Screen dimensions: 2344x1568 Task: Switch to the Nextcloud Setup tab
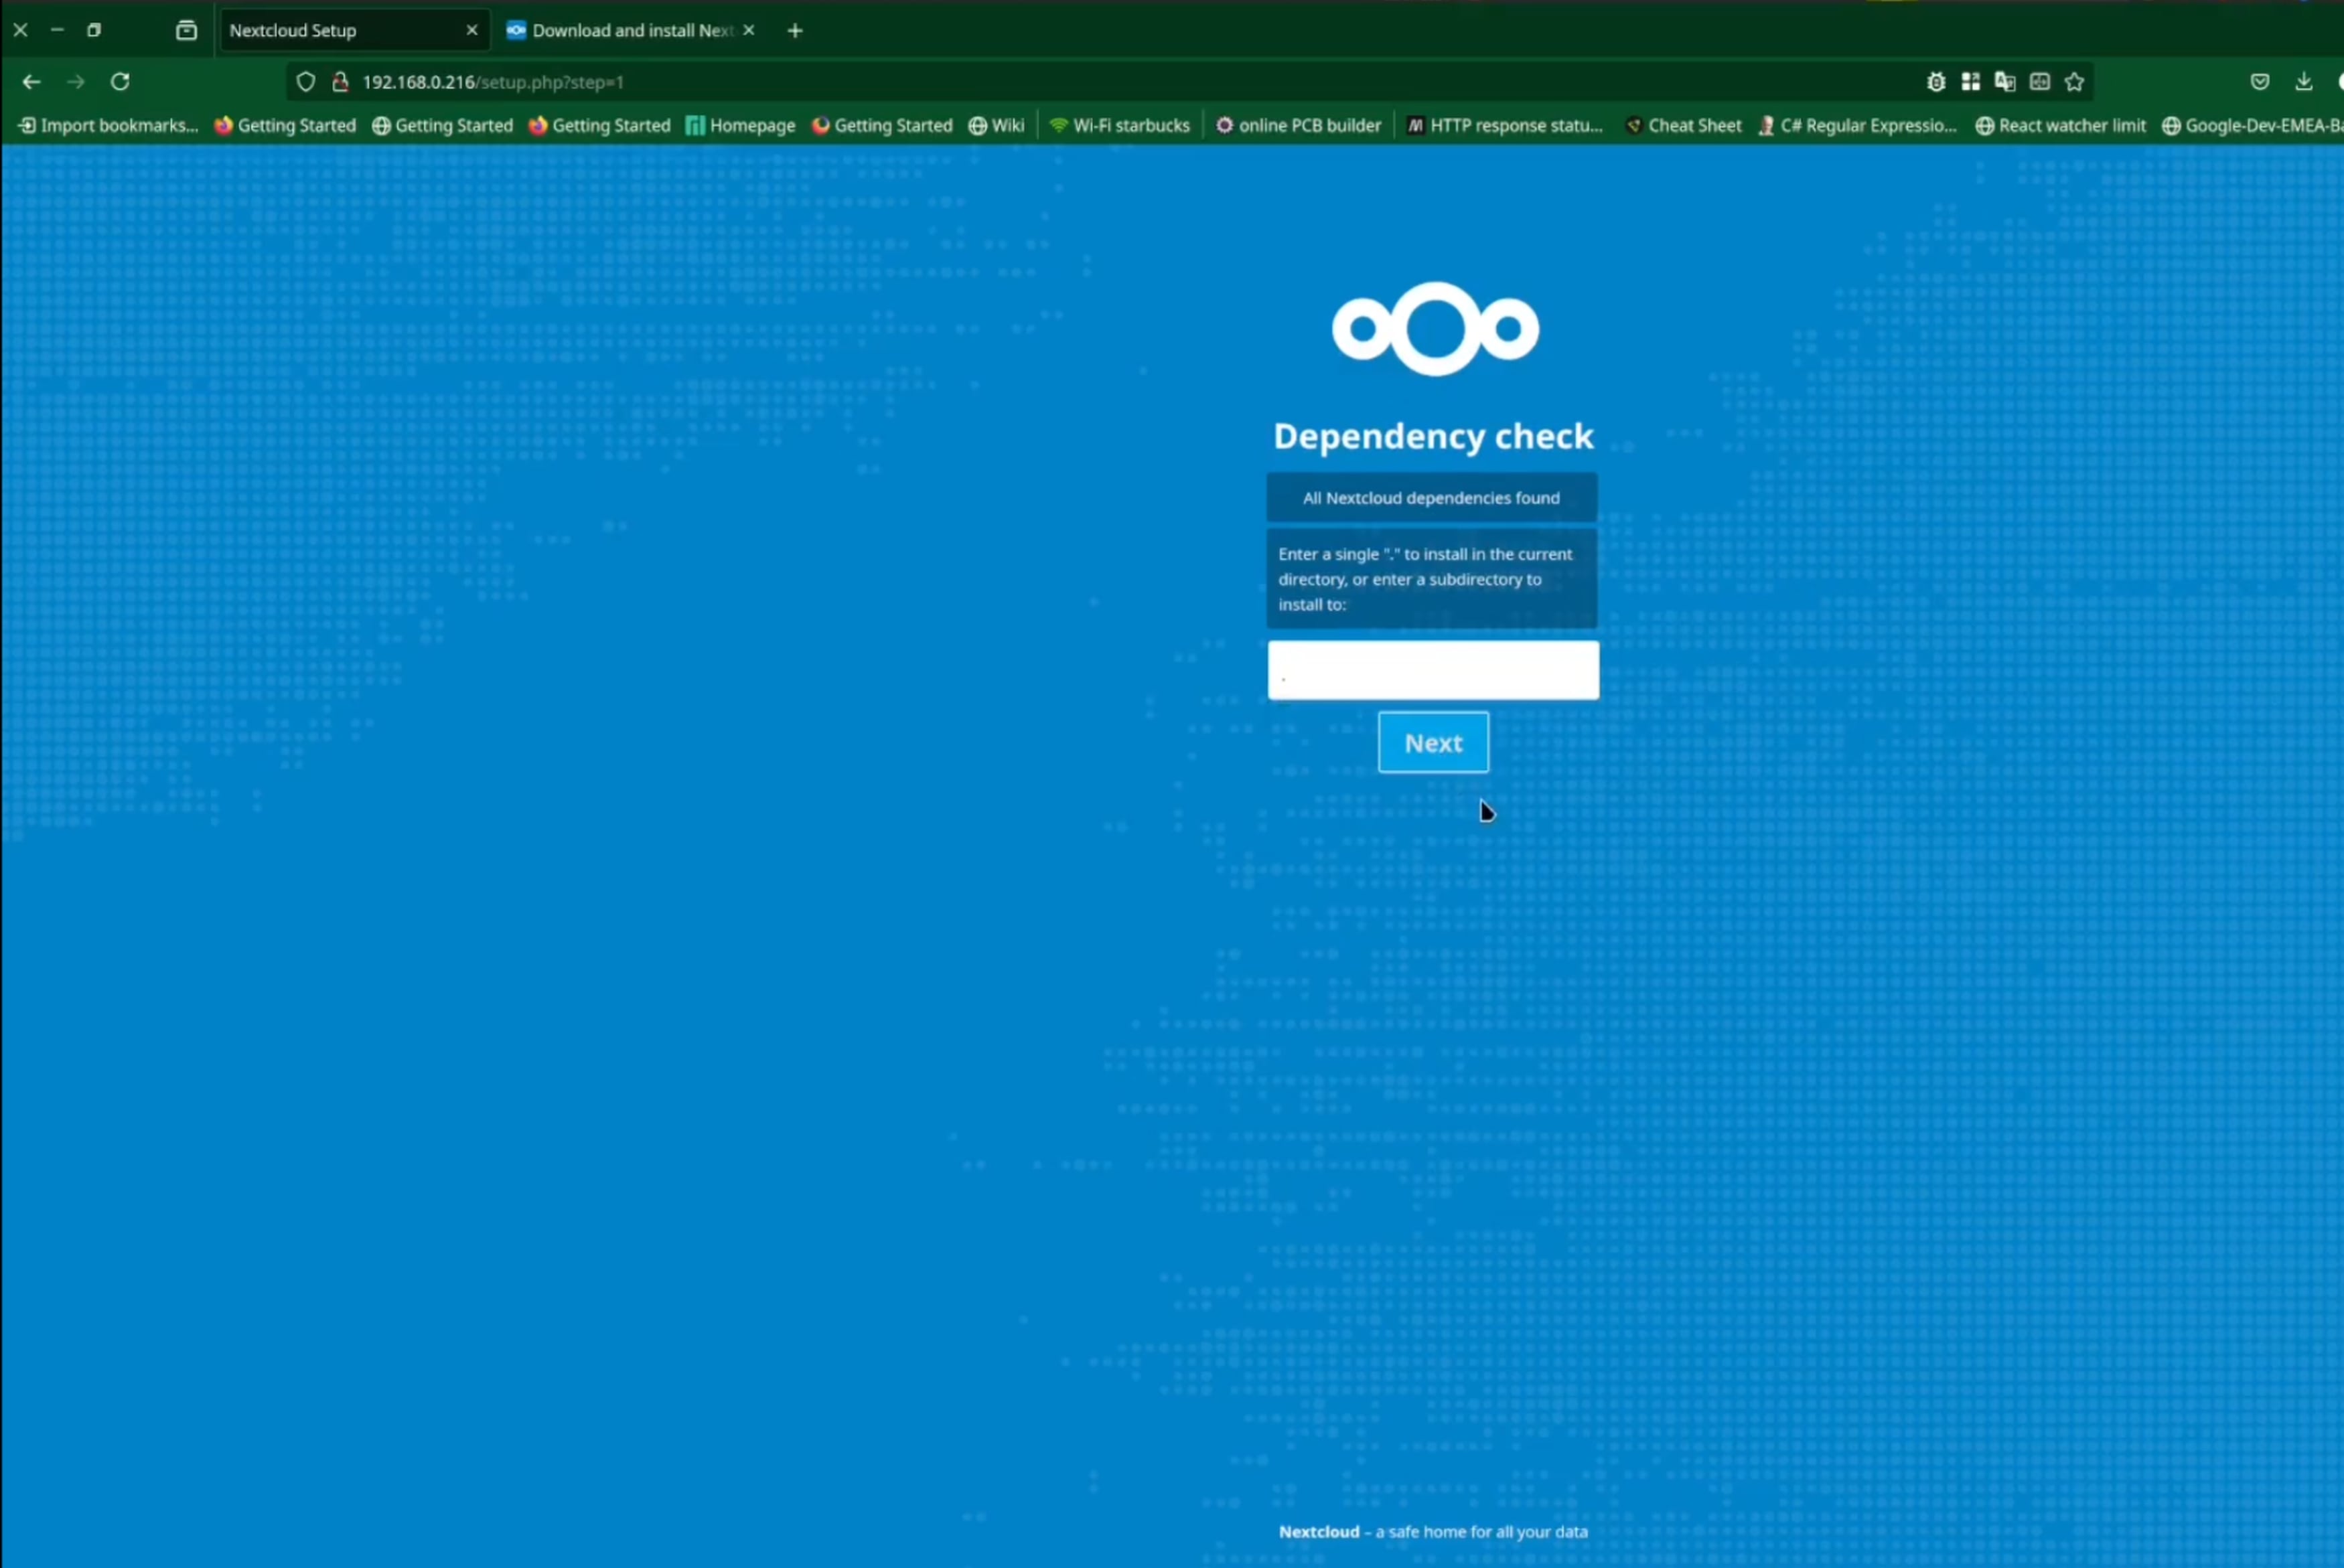click(354, 30)
